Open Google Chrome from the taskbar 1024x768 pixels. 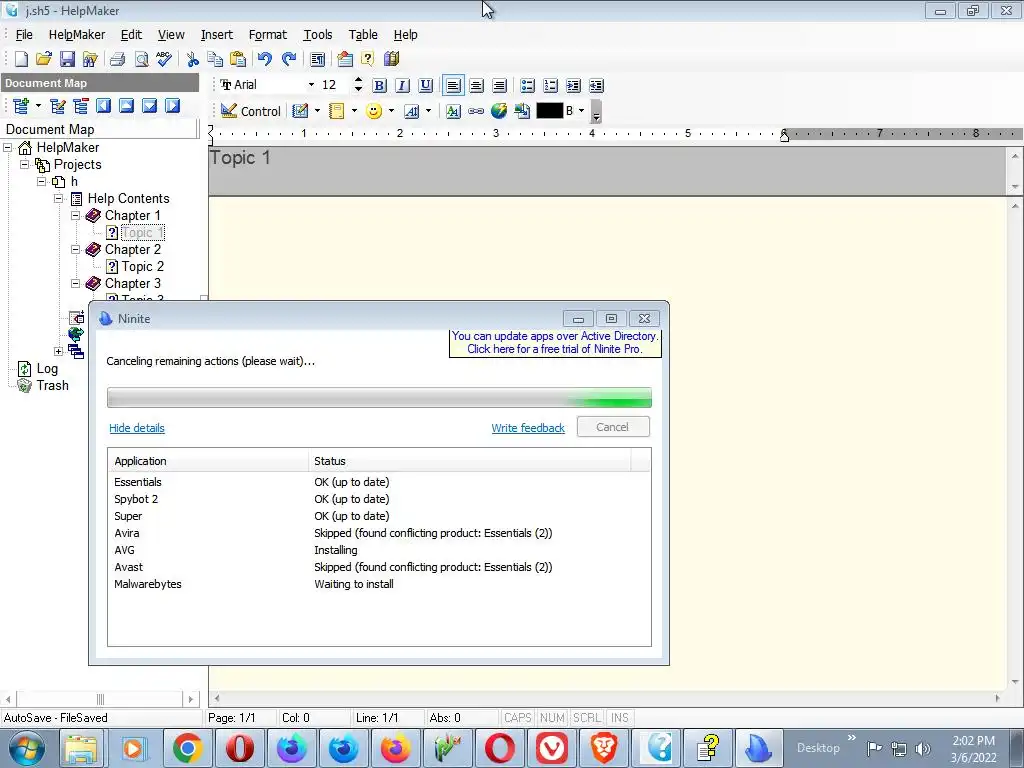pyautogui.click(x=187, y=748)
